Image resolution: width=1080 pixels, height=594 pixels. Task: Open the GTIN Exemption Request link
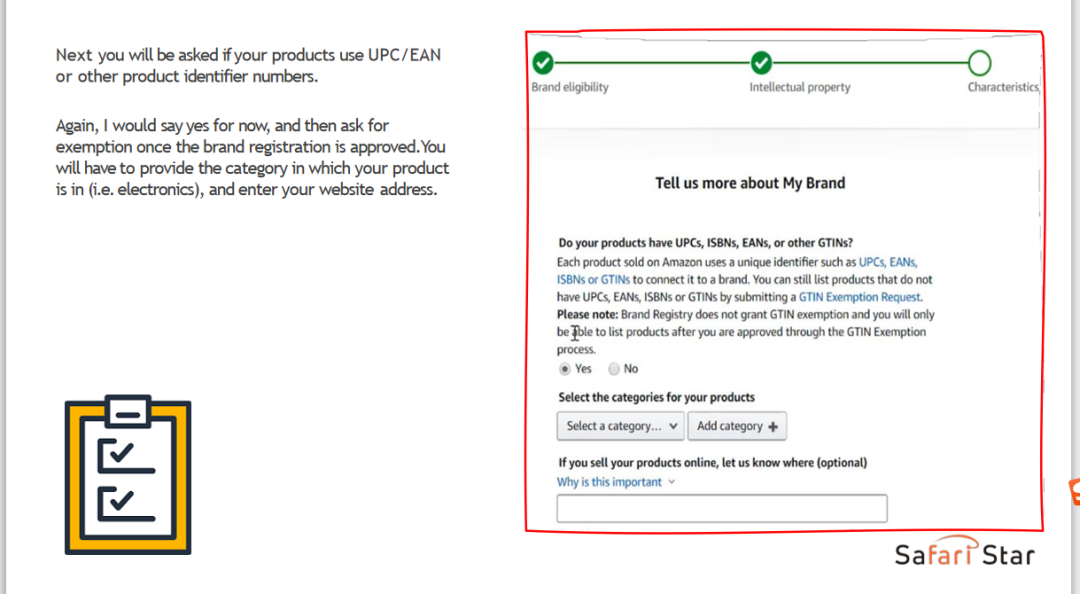[x=859, y=297]
